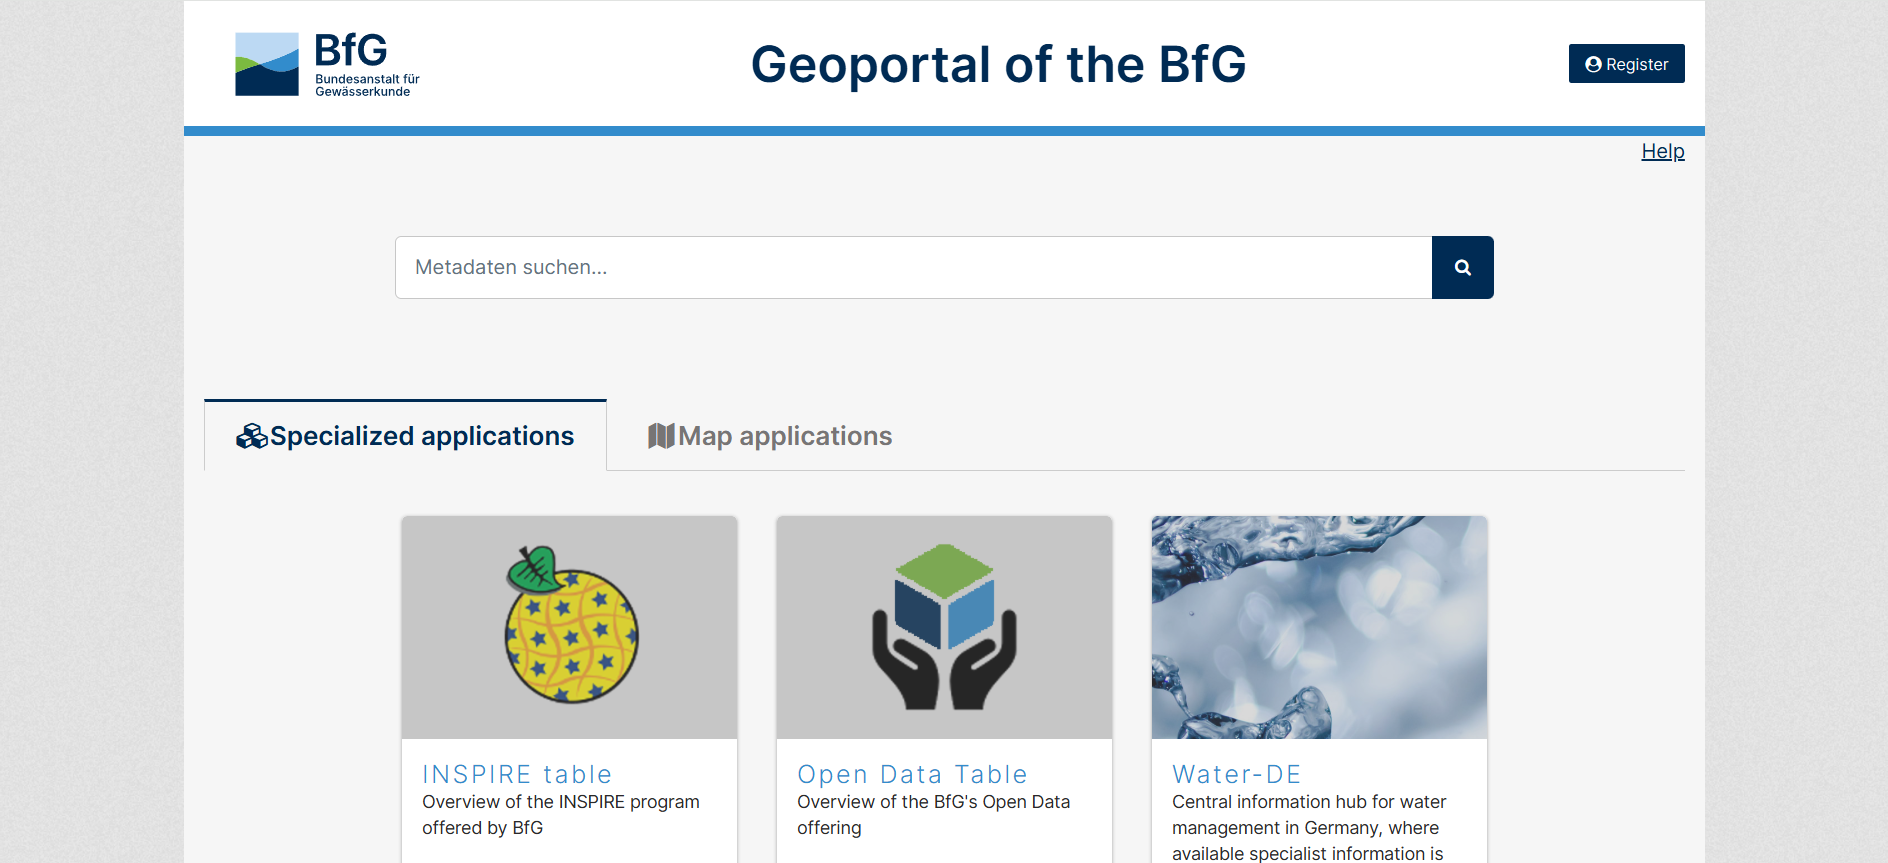This screenshot has width=1888, height=863.
Task: Switch to the Map applications tab
Action: coord(770,436)
